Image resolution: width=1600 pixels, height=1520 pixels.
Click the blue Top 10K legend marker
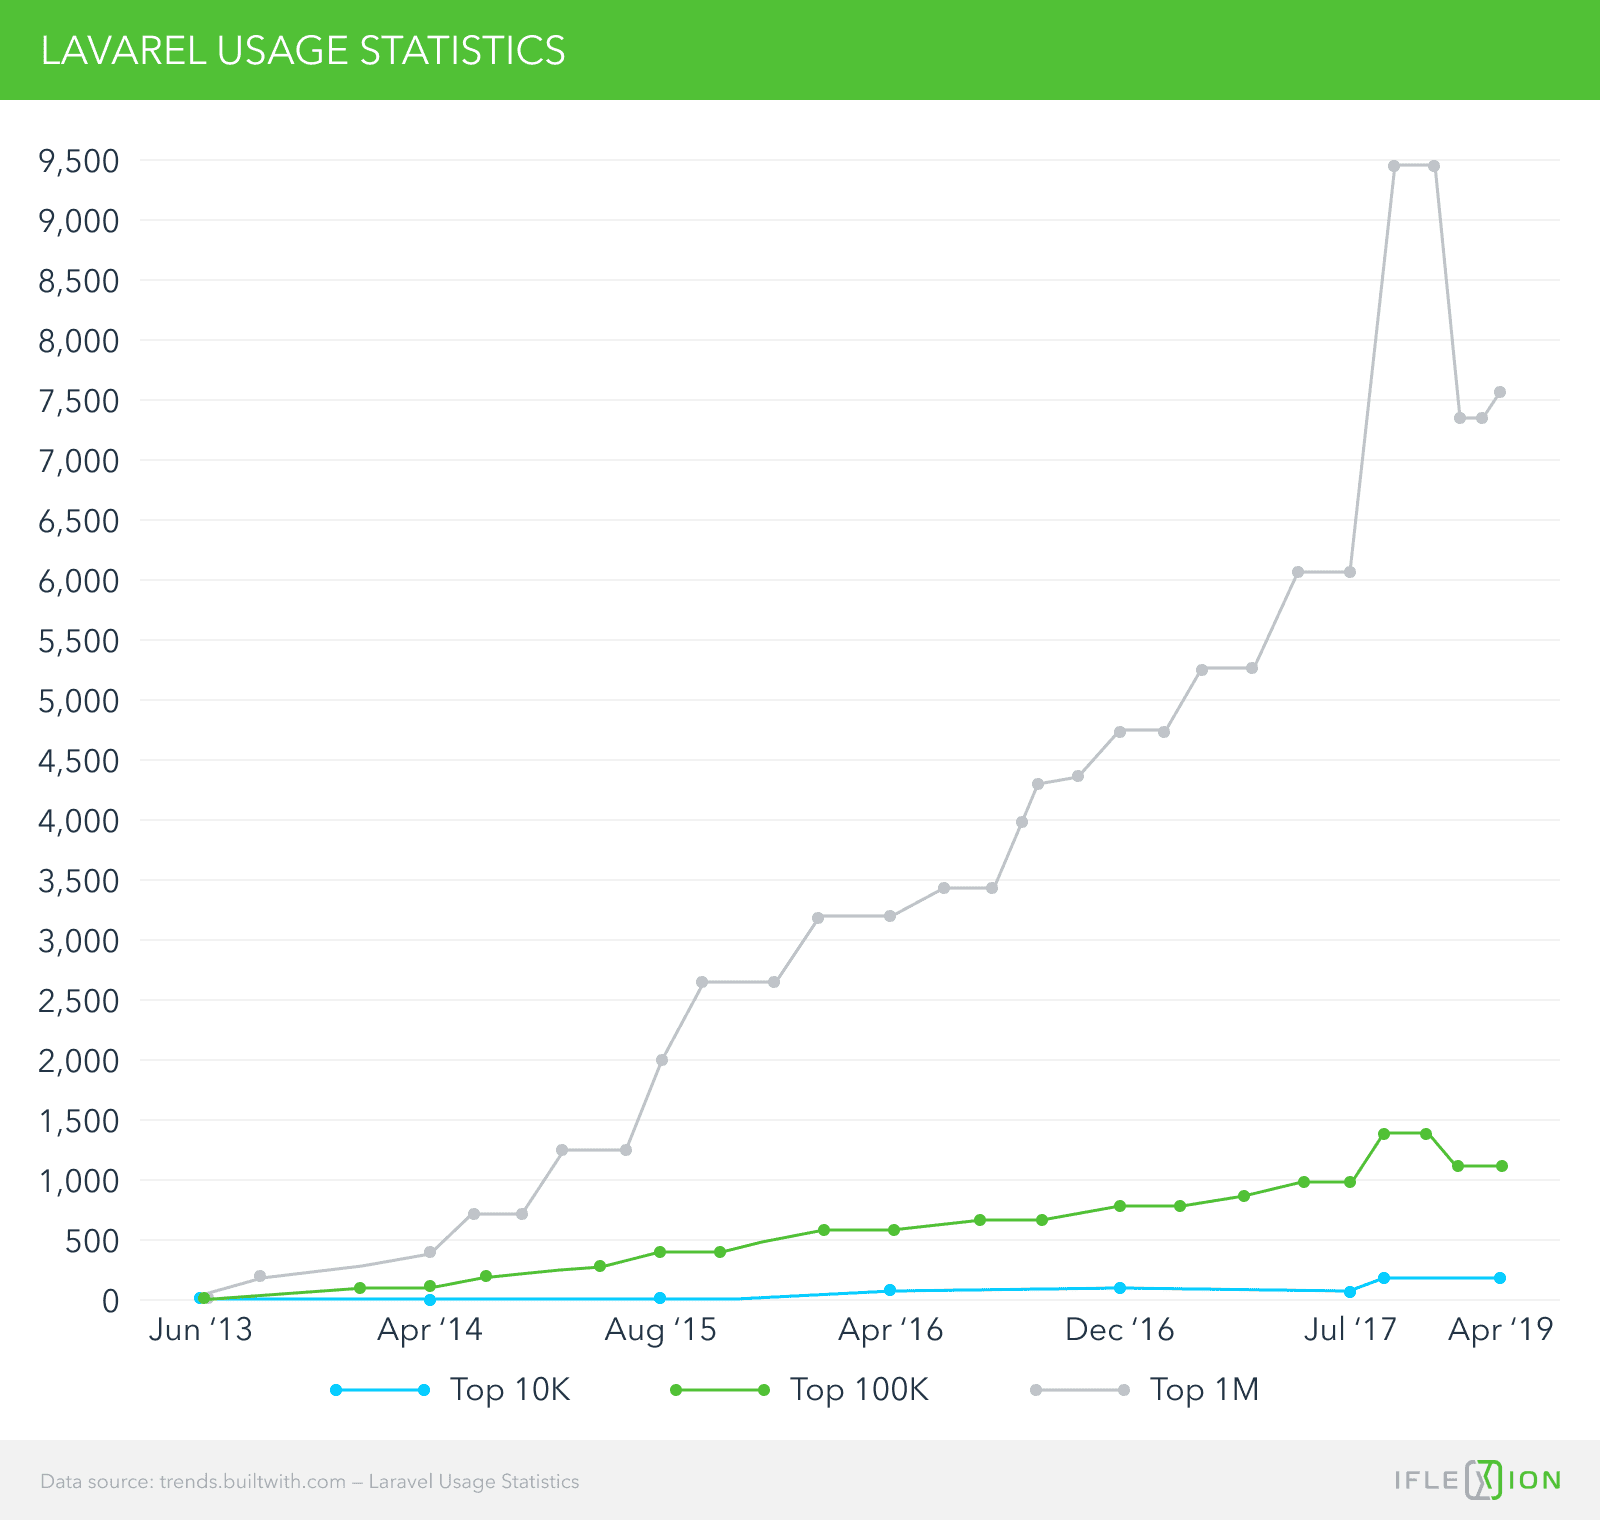pyautogui.click(x=380, y=1390)
